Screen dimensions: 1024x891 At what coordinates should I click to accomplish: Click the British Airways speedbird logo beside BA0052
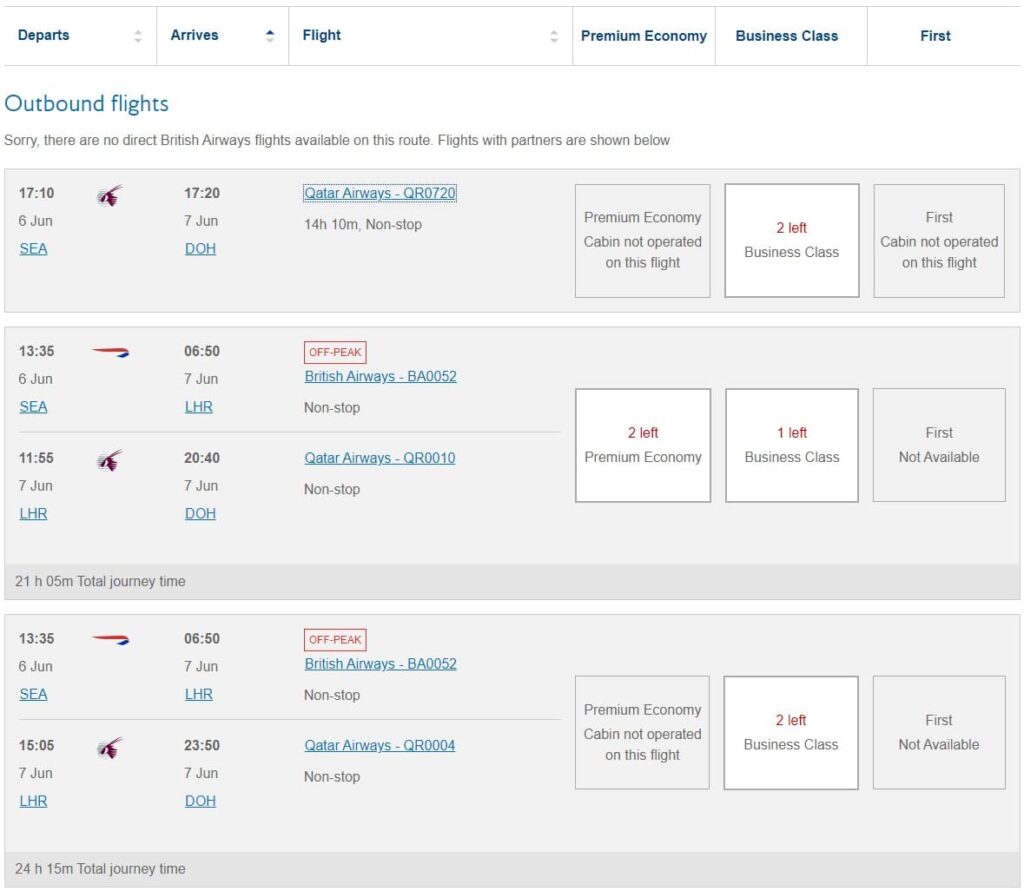point(110,350)
